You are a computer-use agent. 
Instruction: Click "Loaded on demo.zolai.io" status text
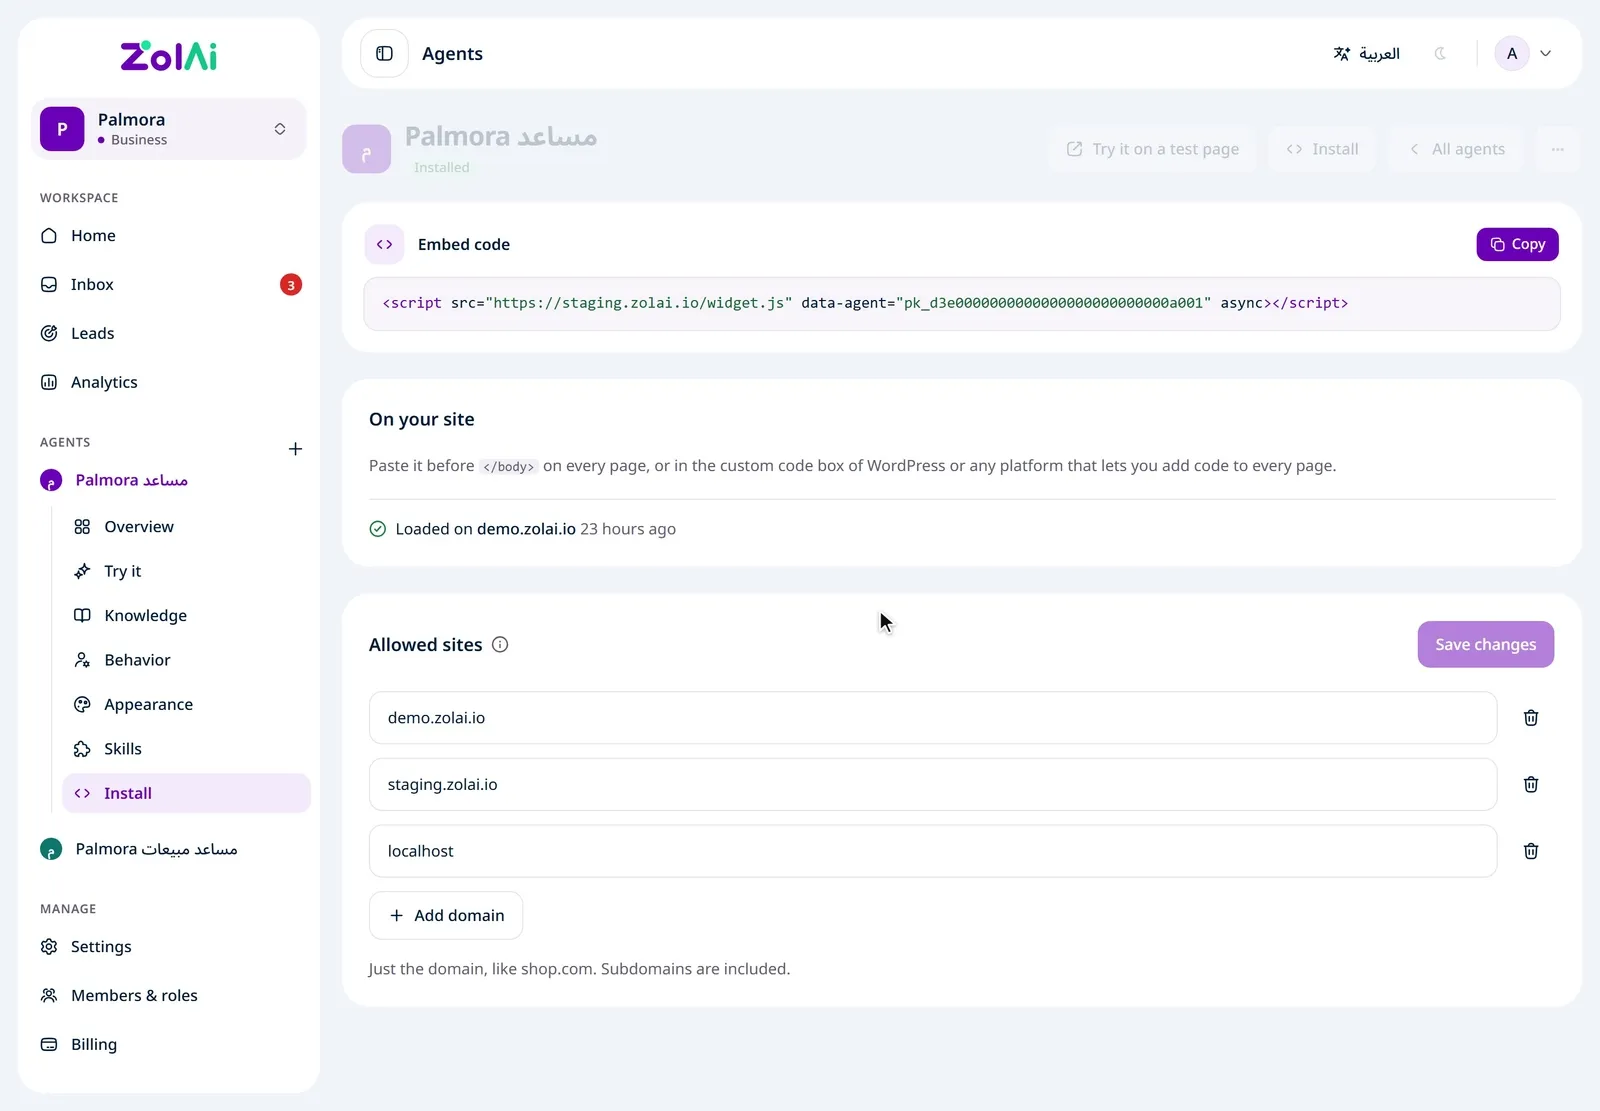click(485, 529)
